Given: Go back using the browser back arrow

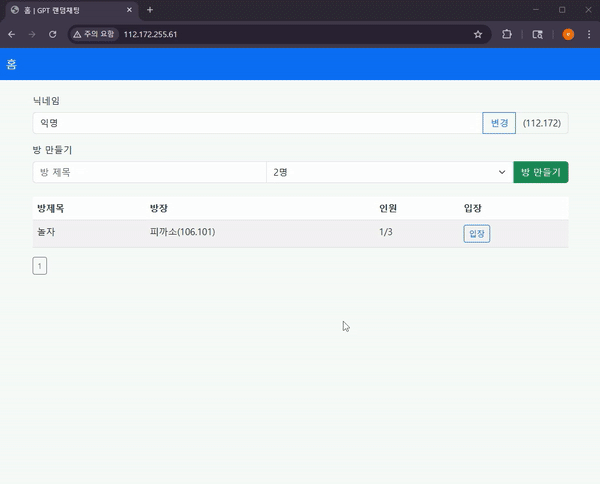Looking at the screenshot, I should [11, 34].
